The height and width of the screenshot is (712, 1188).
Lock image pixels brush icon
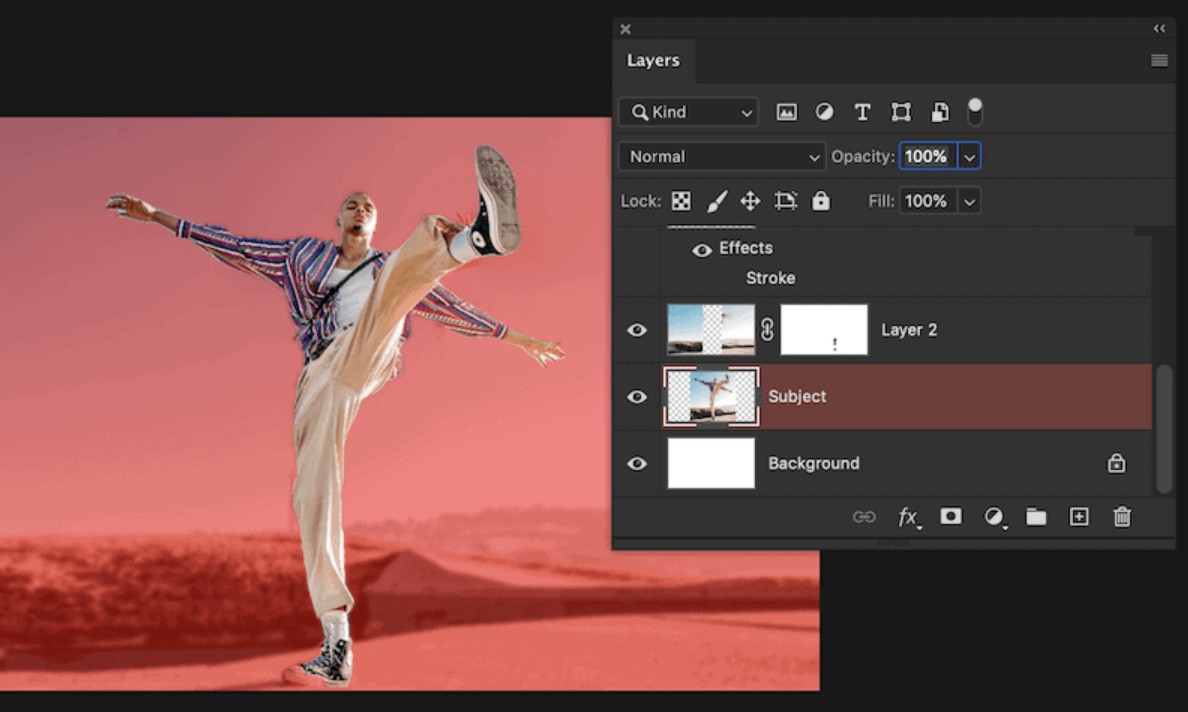click(716, 201)
